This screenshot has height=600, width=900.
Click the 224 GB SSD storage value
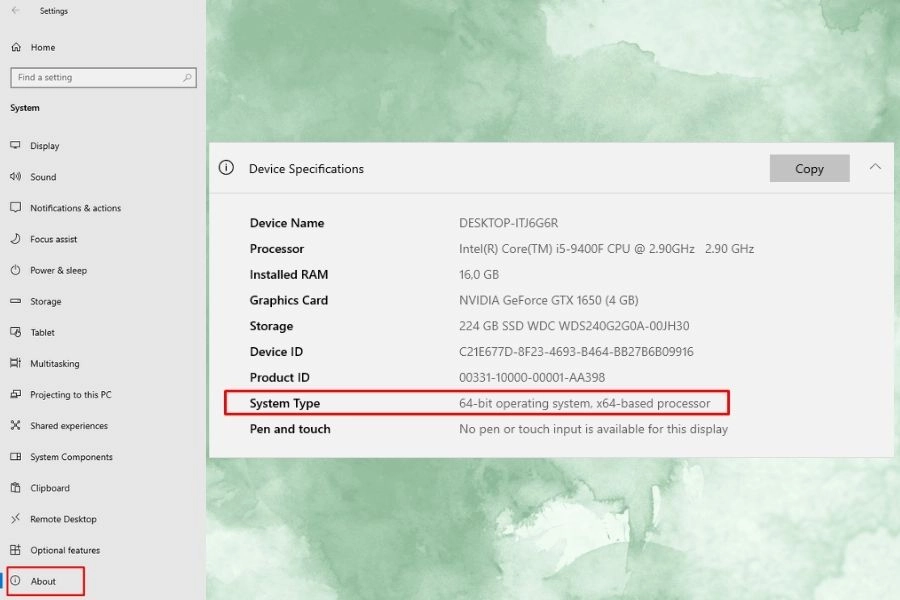[x=574, y=326]
